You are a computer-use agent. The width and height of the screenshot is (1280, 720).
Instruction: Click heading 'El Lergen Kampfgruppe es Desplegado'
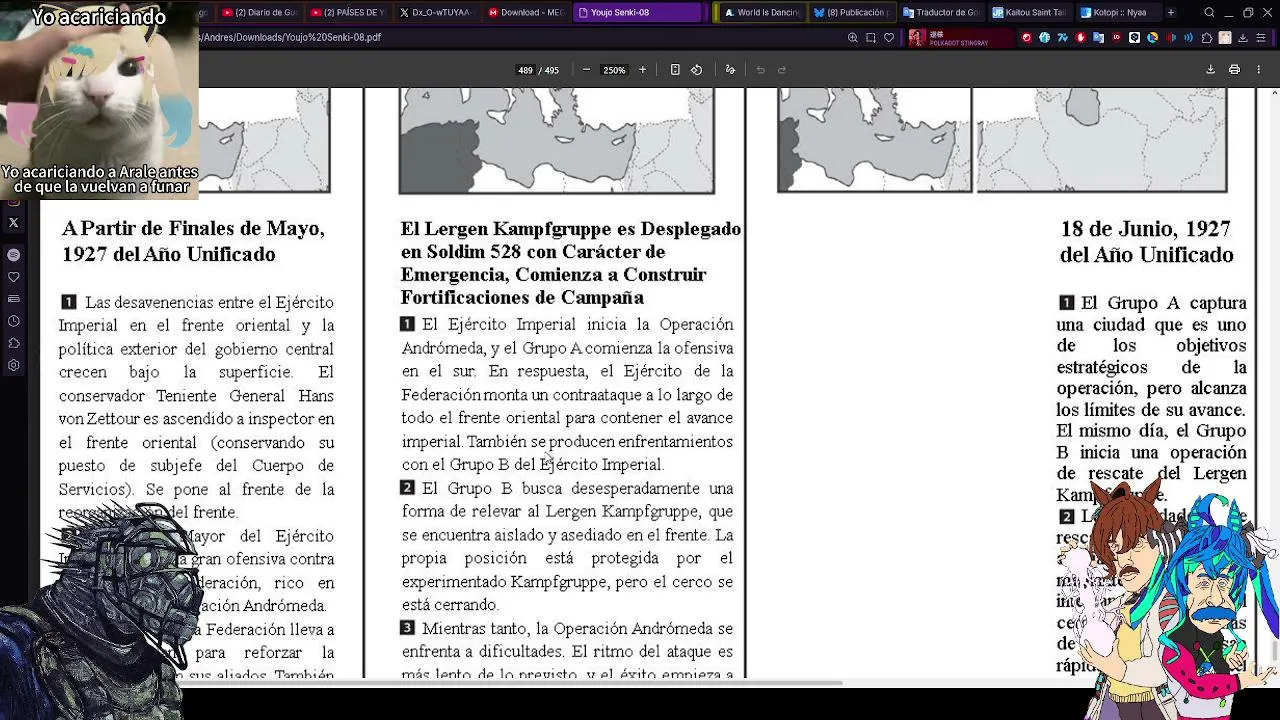[x=570, y=229]
